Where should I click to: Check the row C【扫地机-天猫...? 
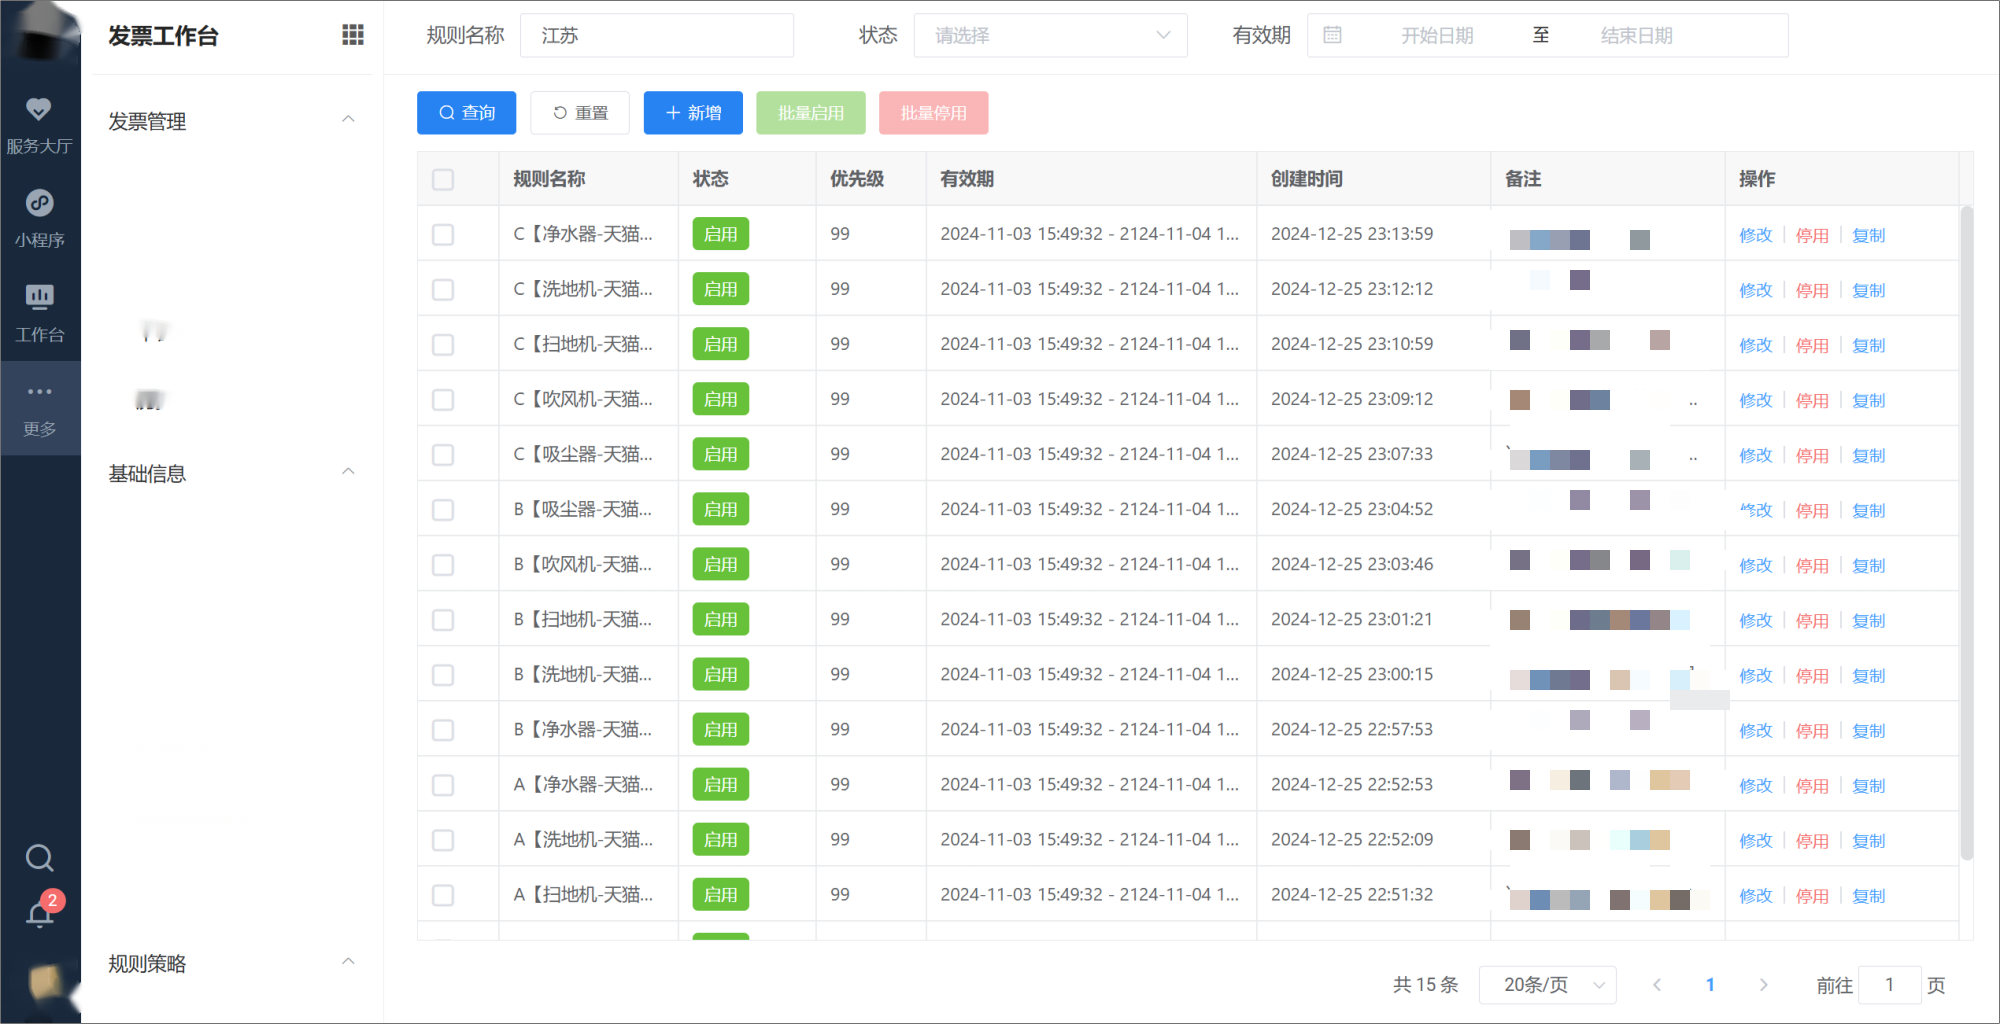443,345
